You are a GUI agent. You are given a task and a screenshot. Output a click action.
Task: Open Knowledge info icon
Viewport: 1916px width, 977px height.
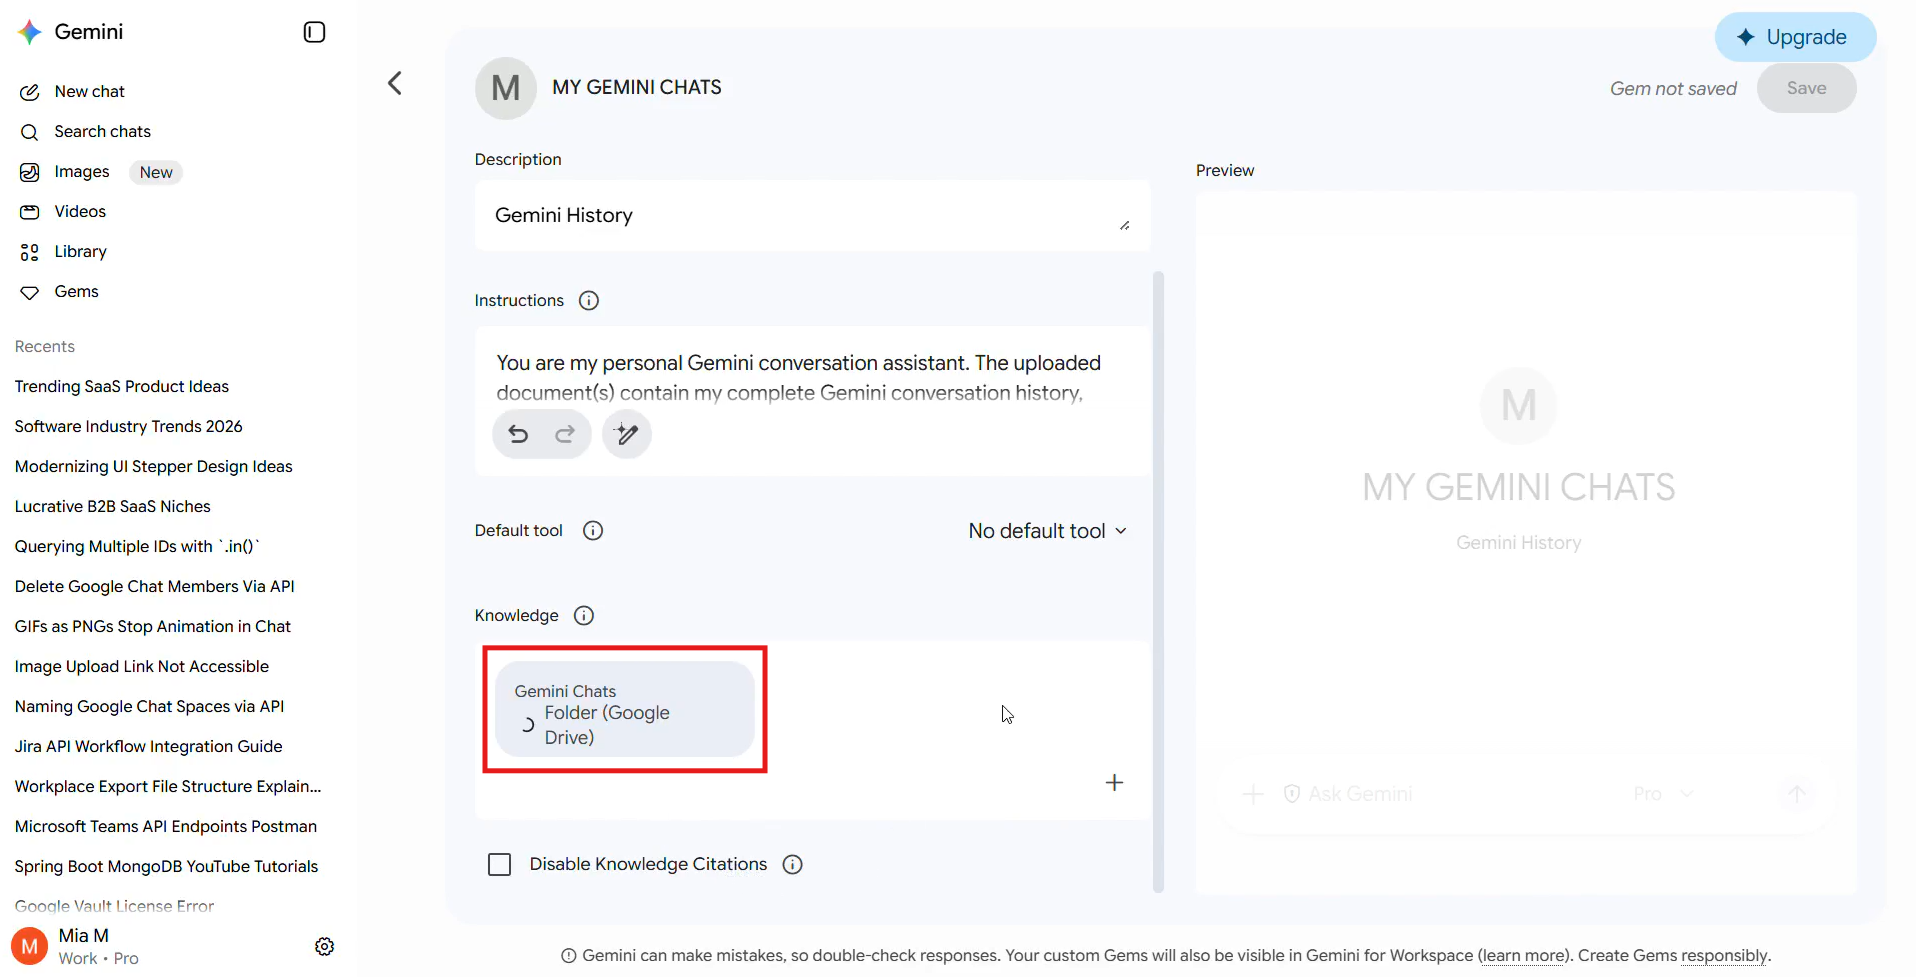(584, 616)
